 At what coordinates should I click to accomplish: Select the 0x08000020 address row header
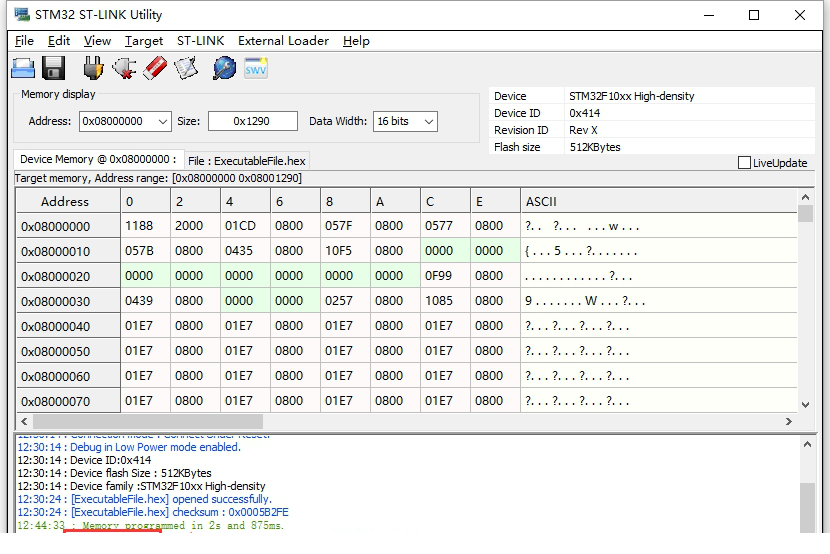[68, 276]
